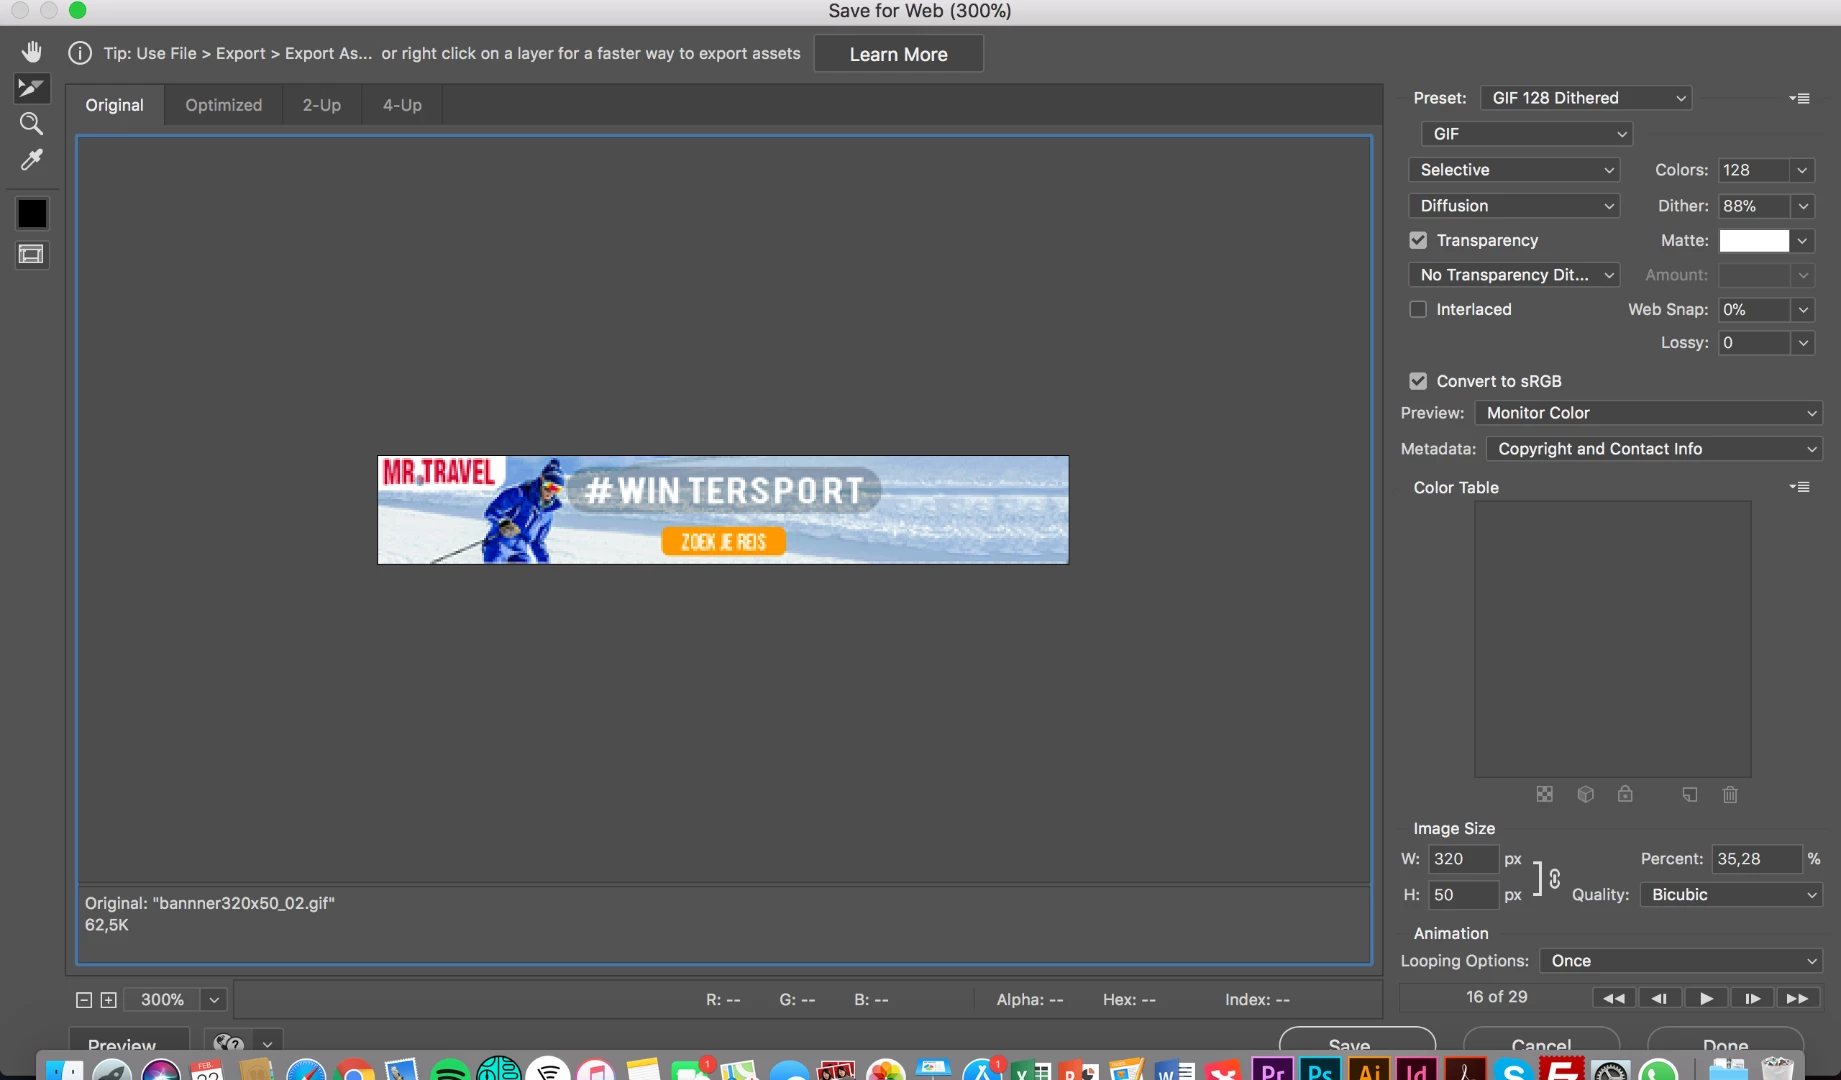Click the Height input field
The width and height of the screenshot is (1841, 1080).
pos(1463,895)
